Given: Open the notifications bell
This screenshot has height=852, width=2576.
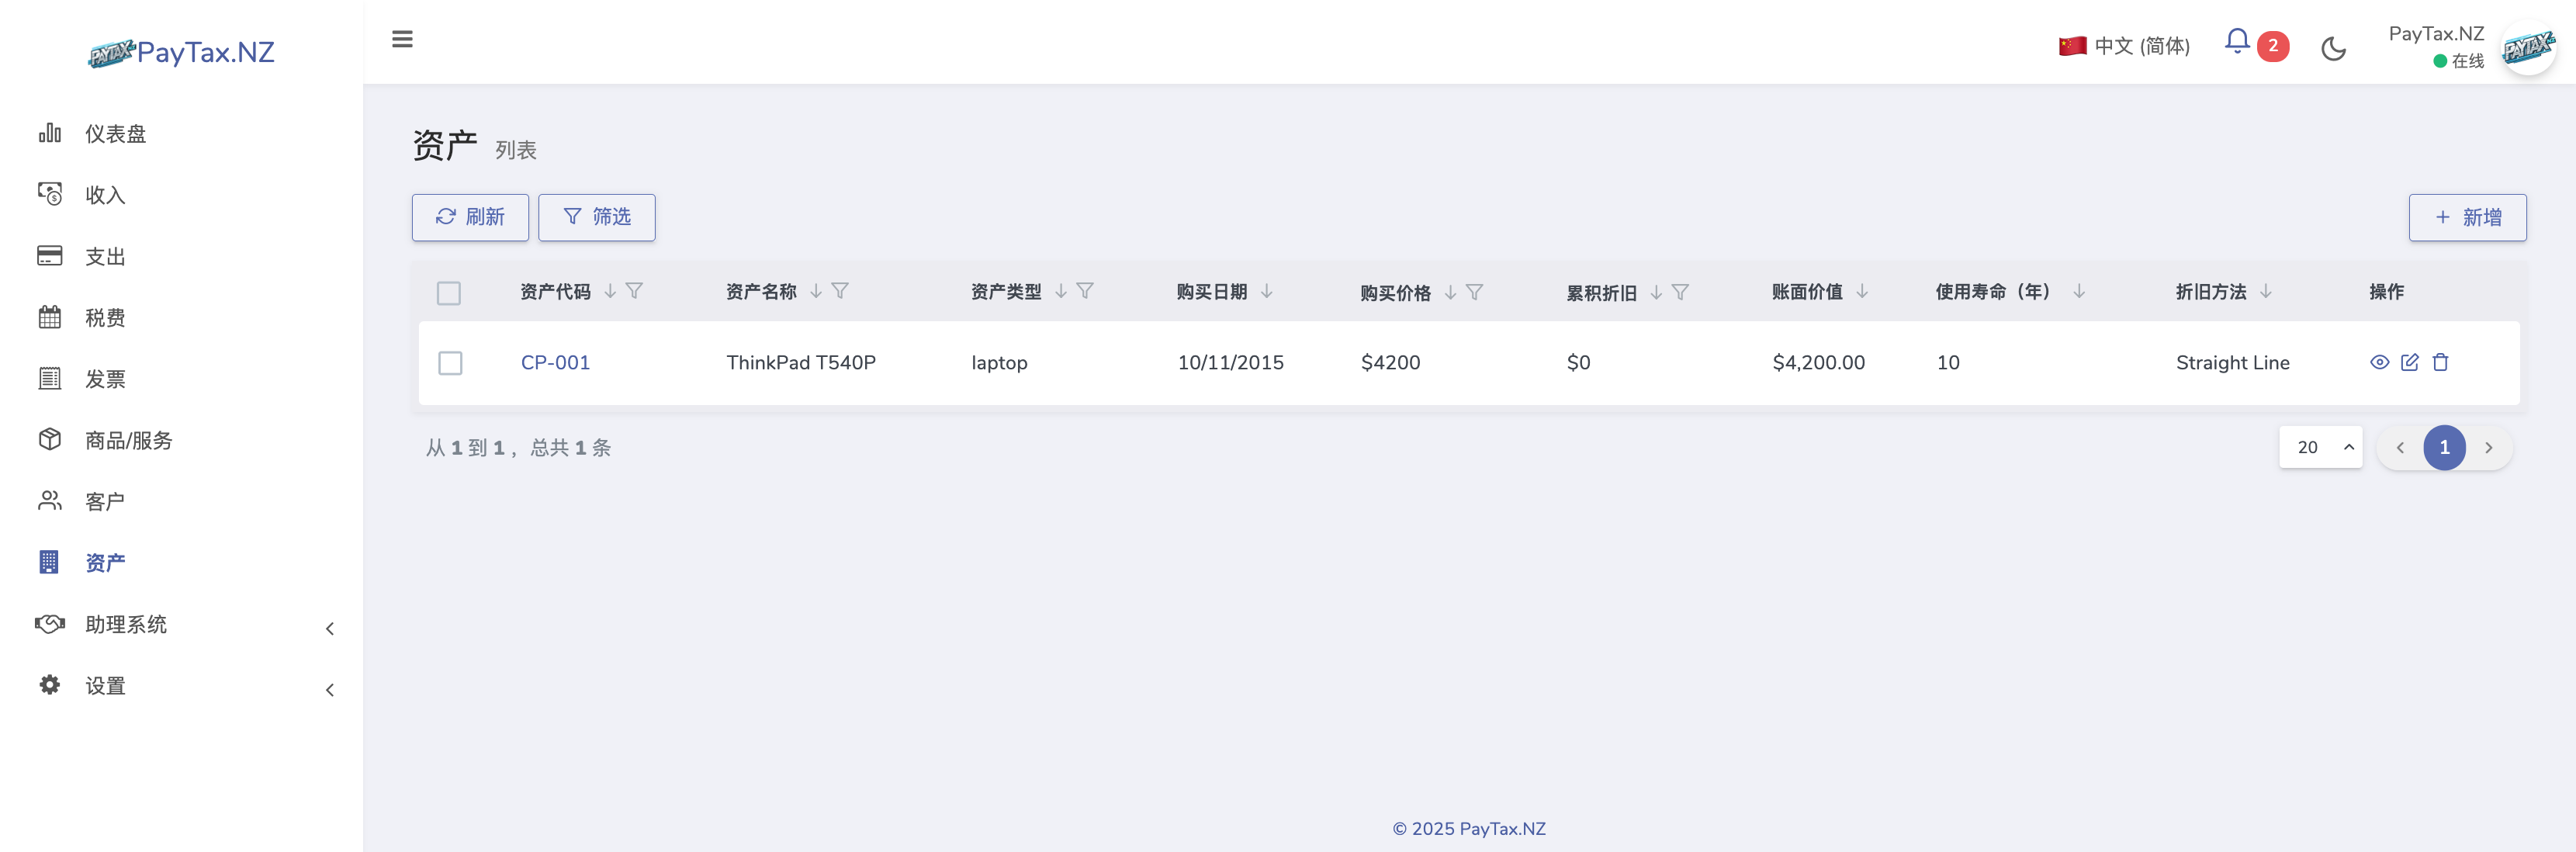Looking at the screenshot, I should 2236,42.
